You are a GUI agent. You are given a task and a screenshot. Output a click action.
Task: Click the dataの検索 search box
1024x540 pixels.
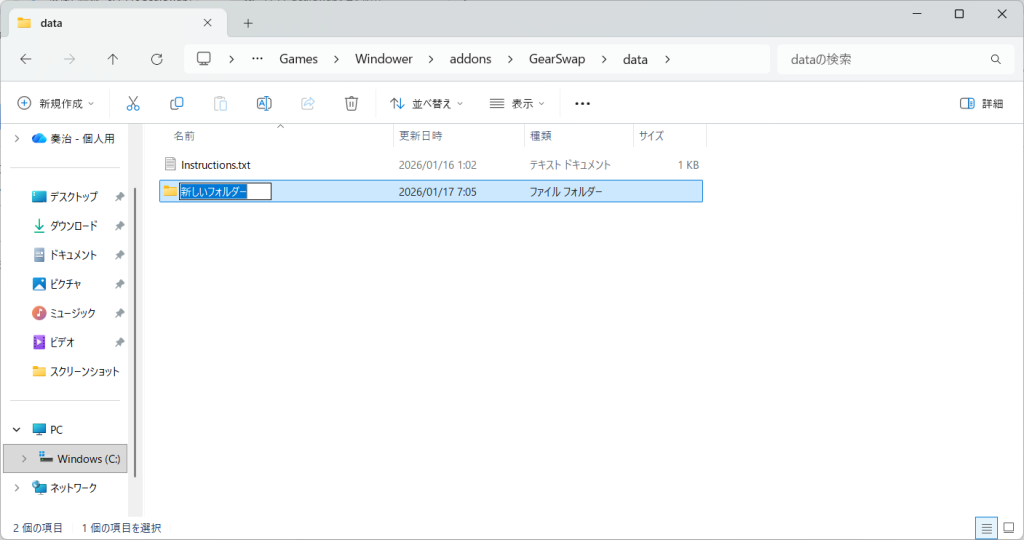(885, 59)
